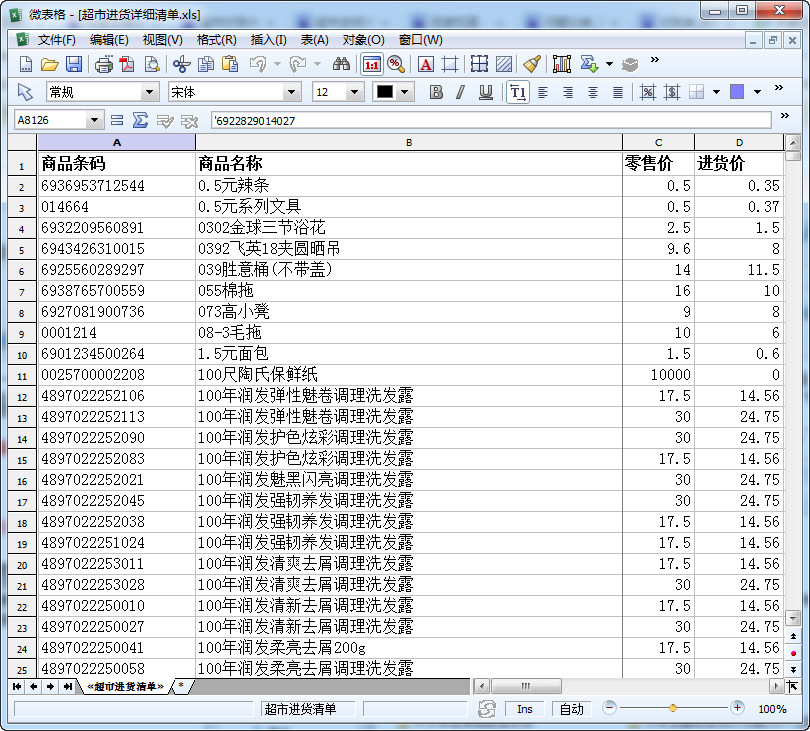The height and width of the screenshot is (731, 810).
Task: Open the font color dropdown arrow
Action: pos(404,92)
